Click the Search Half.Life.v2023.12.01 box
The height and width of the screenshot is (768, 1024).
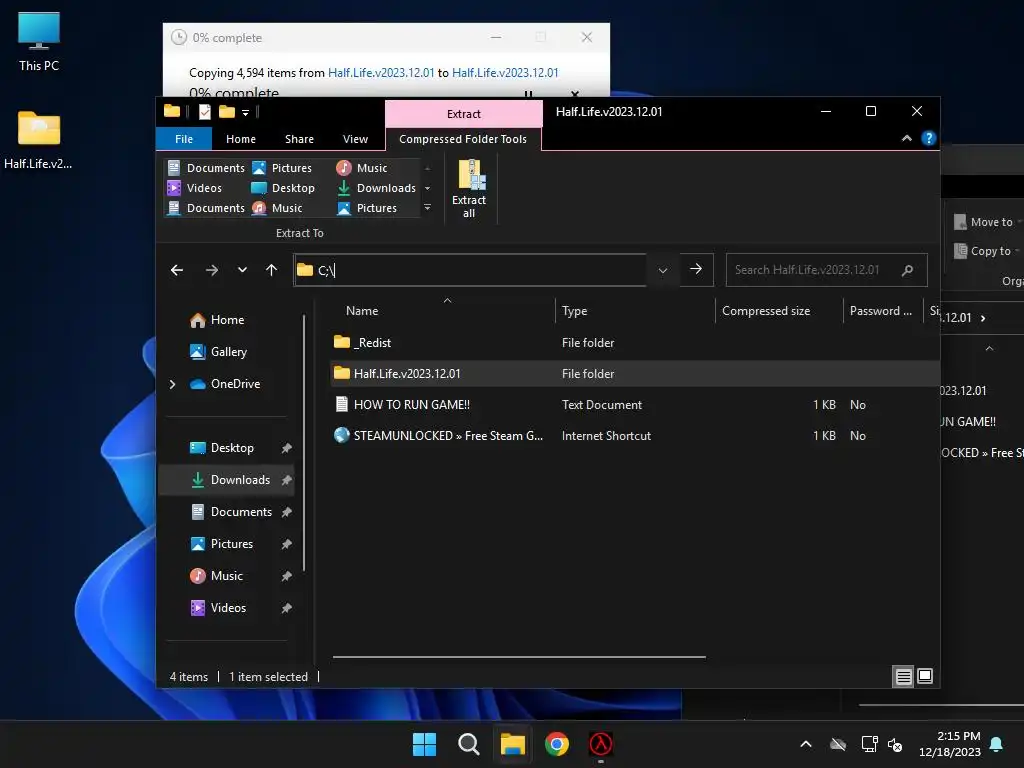(x=826, y=270)
